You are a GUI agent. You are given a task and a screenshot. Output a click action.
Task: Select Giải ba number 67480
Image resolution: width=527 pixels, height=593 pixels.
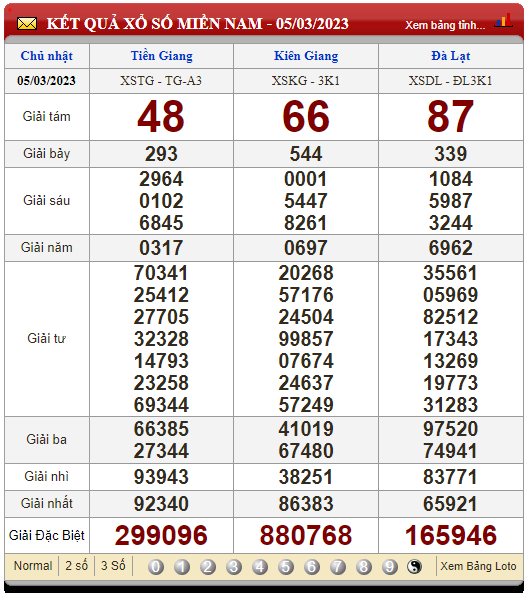pos(306,451)
